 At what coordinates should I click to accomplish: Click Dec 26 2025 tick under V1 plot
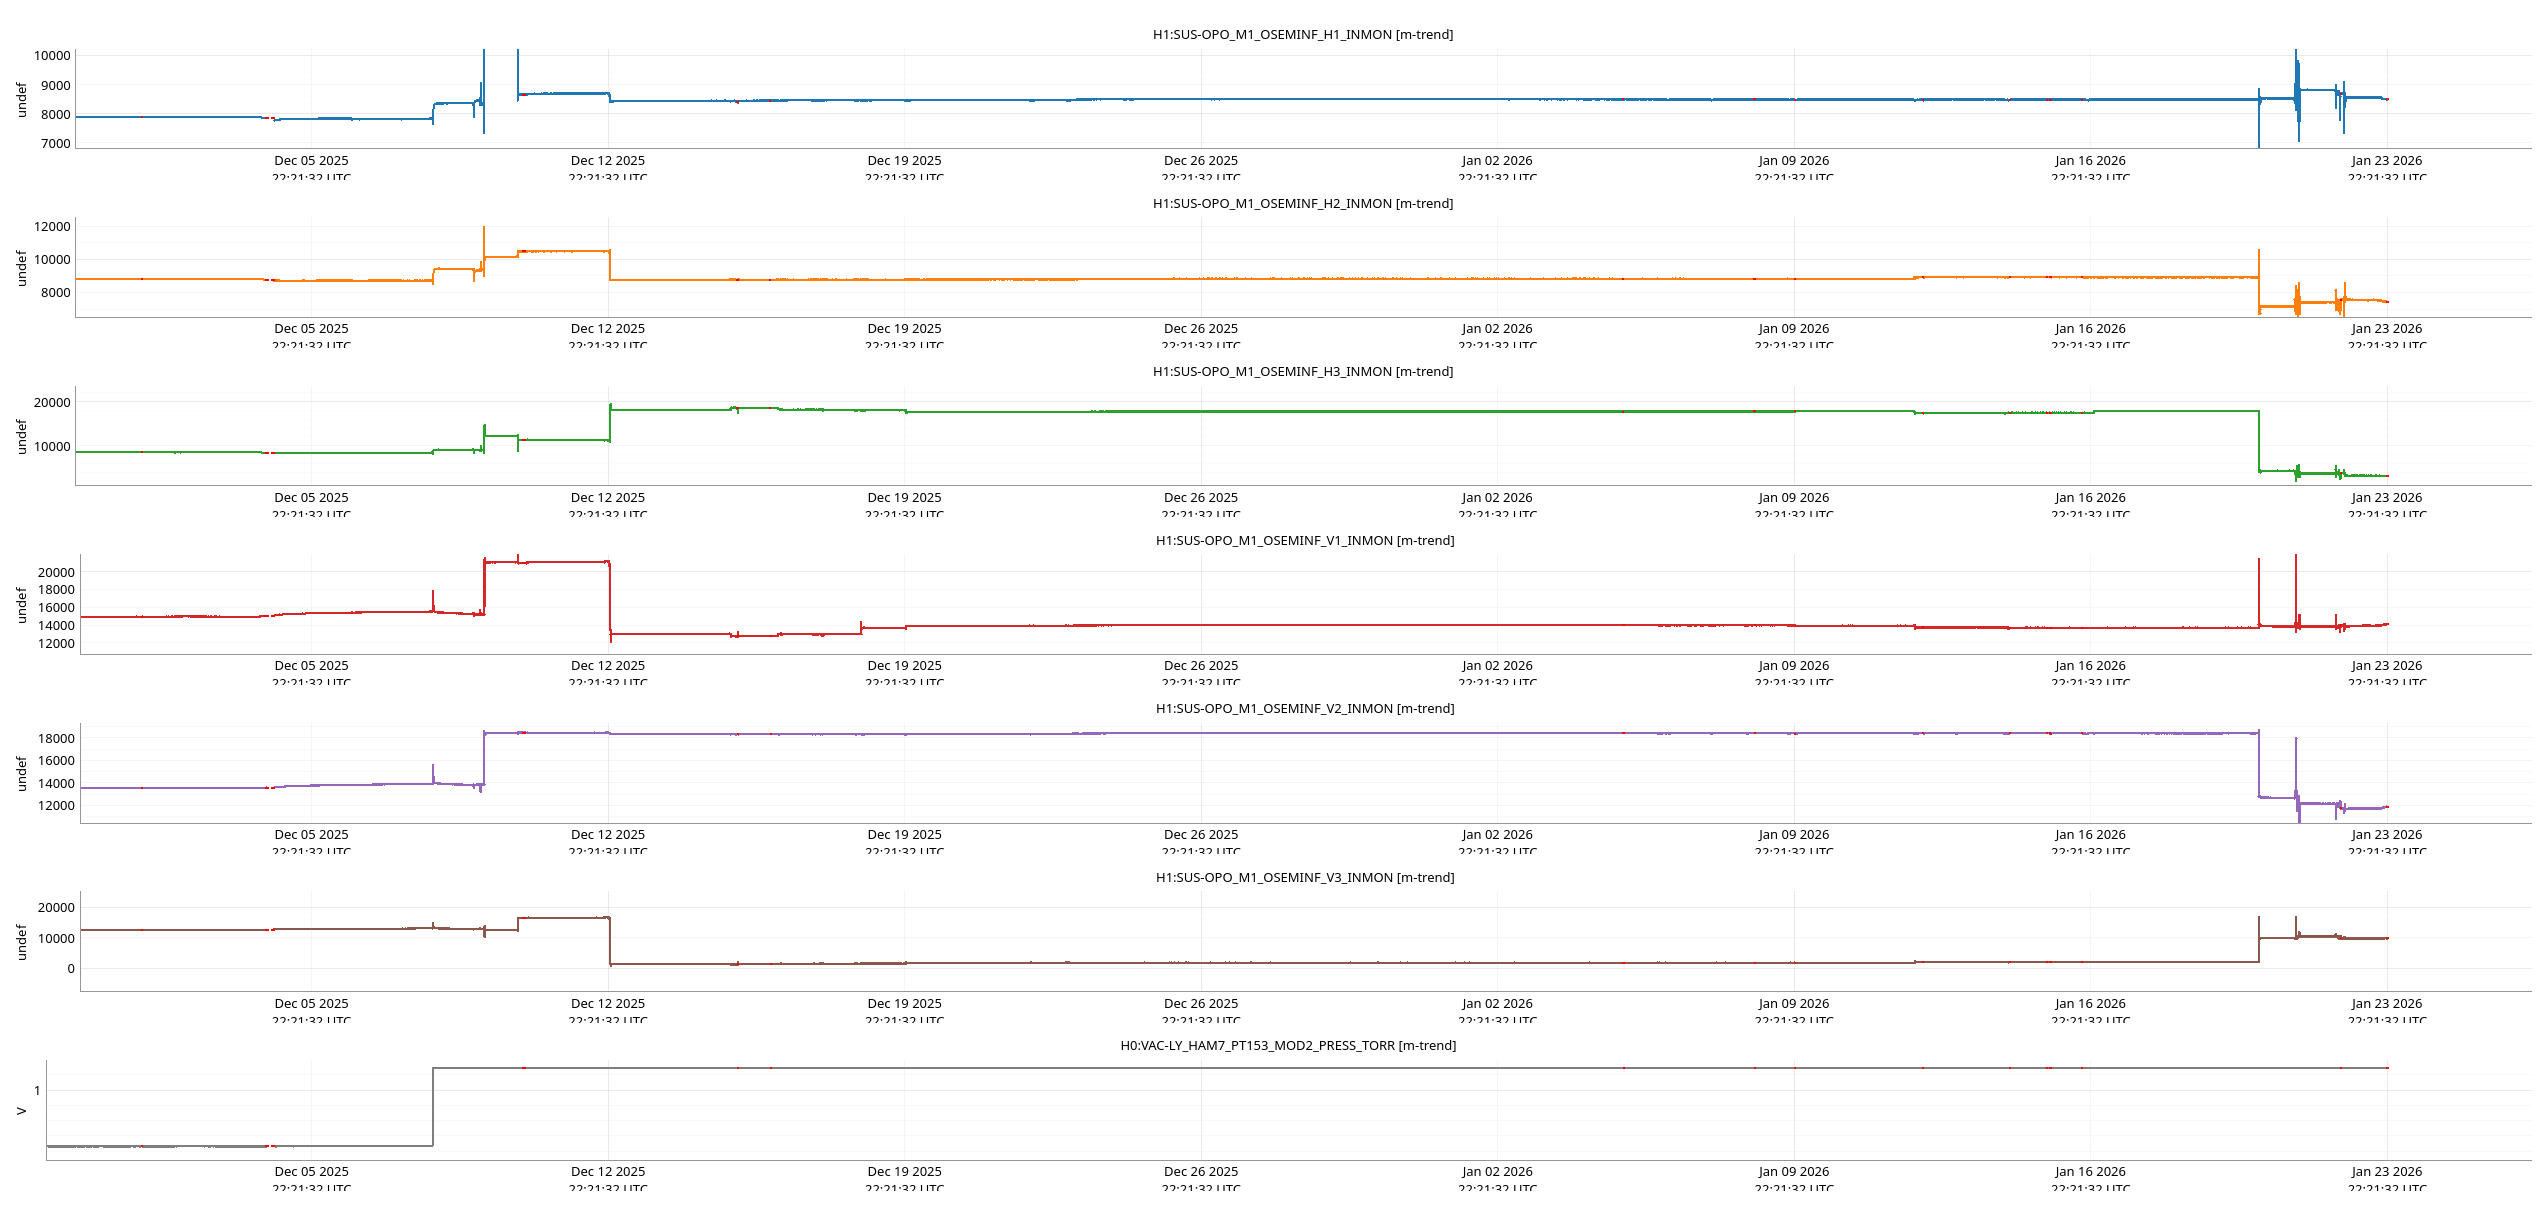point(1200,666)
